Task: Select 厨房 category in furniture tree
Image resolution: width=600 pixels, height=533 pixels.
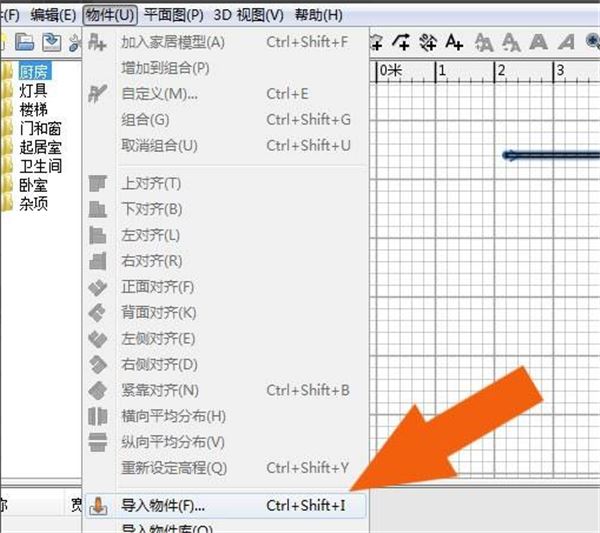Action: tap(34, 72)
